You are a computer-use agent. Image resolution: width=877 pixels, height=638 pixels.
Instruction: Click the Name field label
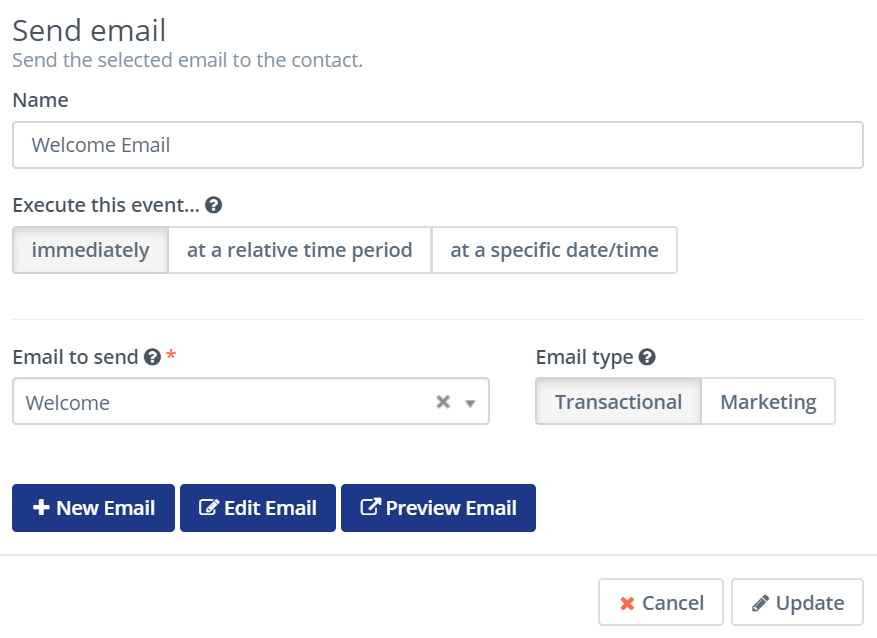(x=40, y=100)
